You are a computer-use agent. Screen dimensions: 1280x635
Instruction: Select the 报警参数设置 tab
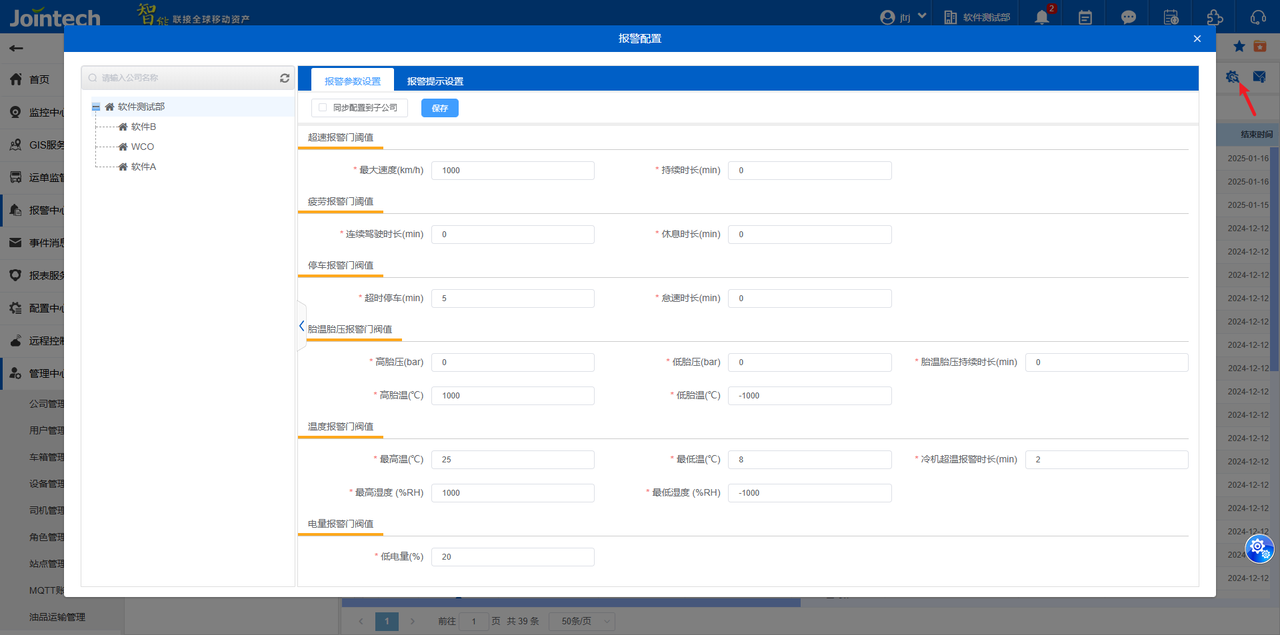click(352, 81)
